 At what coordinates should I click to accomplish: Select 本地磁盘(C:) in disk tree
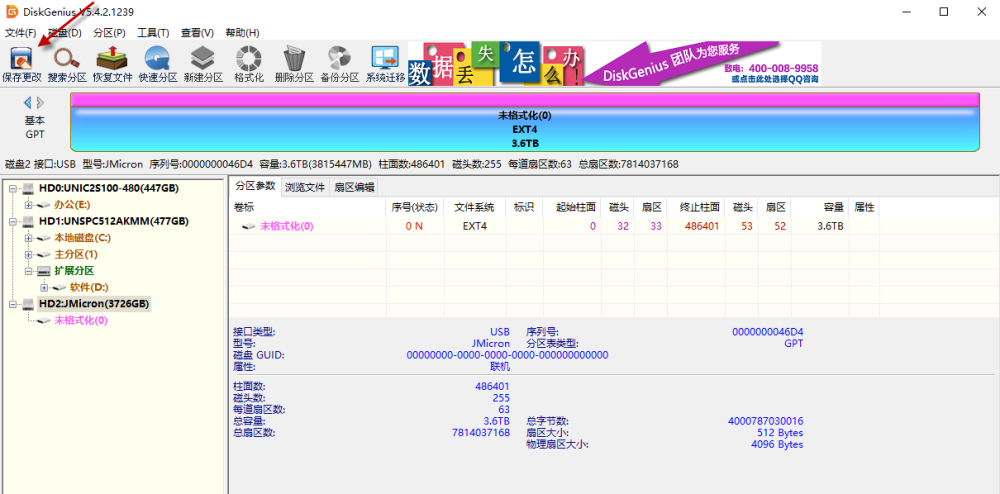coord(82,238)
